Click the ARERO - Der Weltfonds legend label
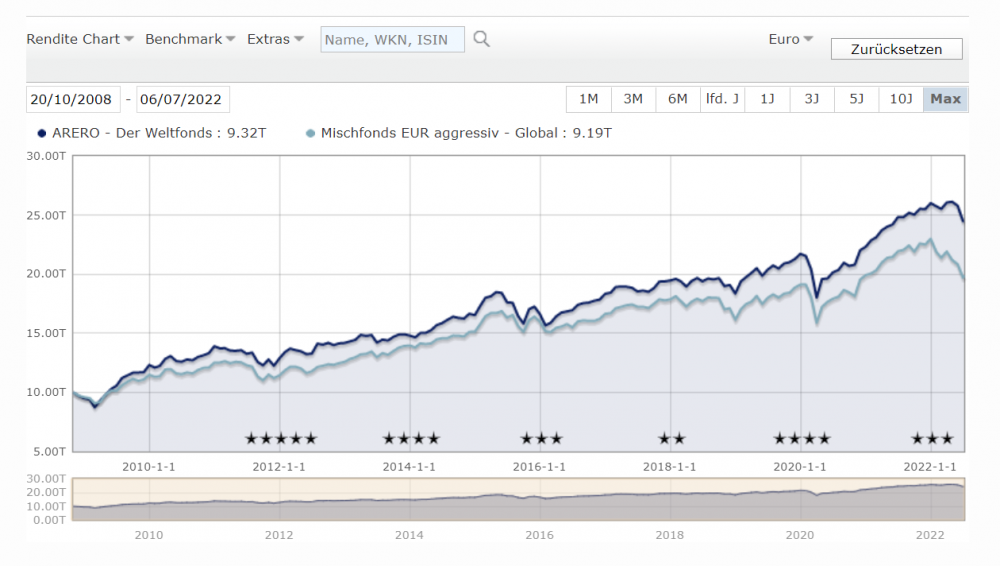Image resolution: width=1000 pixels, height=566 pixels. (x=159, y=133)
